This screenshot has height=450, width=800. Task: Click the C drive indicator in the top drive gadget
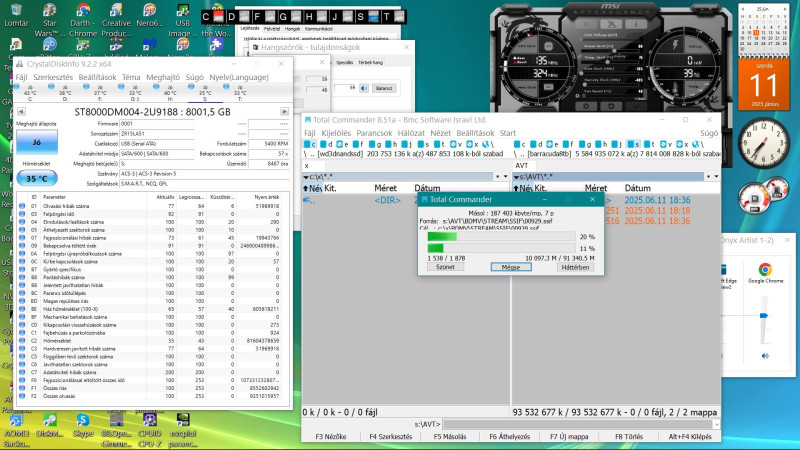[x=212, y=17]
